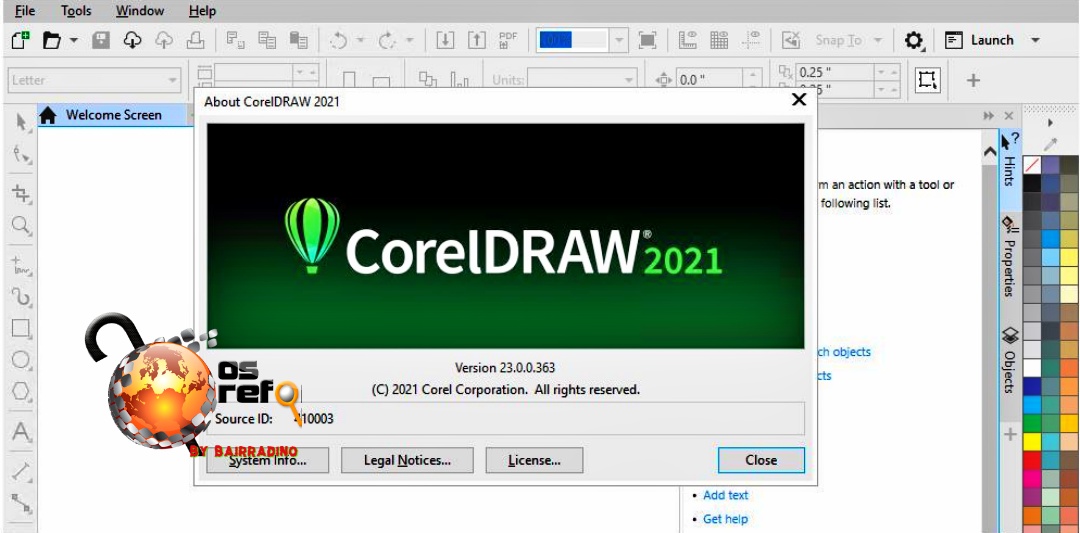This screenshot has height=533, width=1080.
Task: Click the zoom level input field
Action: pos(572,40)
